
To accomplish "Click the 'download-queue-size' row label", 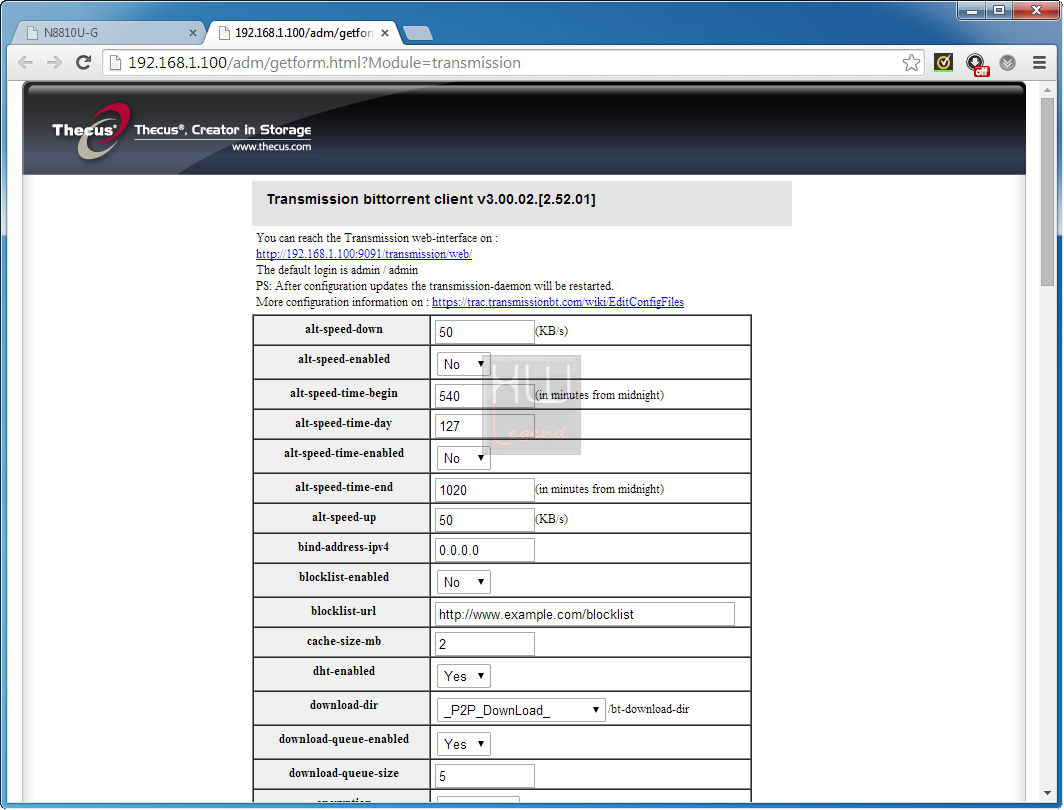I will pos(343,773).
